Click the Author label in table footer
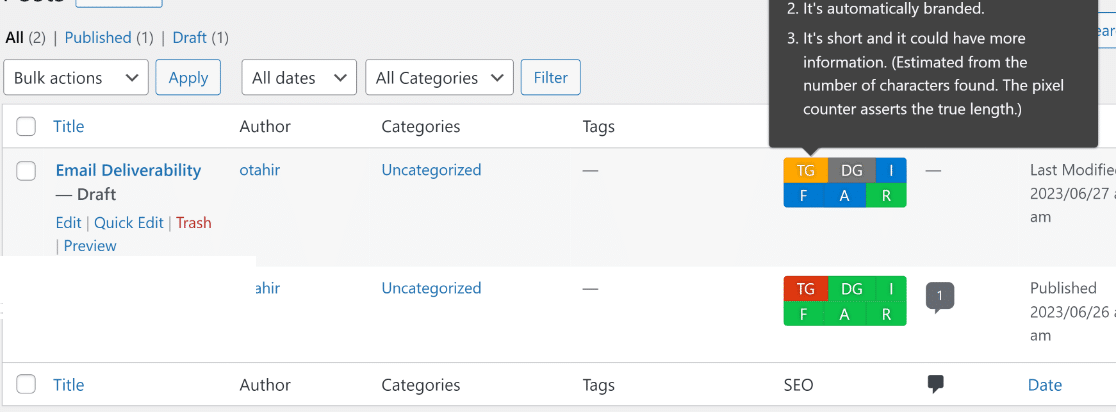 pos(265,385)
